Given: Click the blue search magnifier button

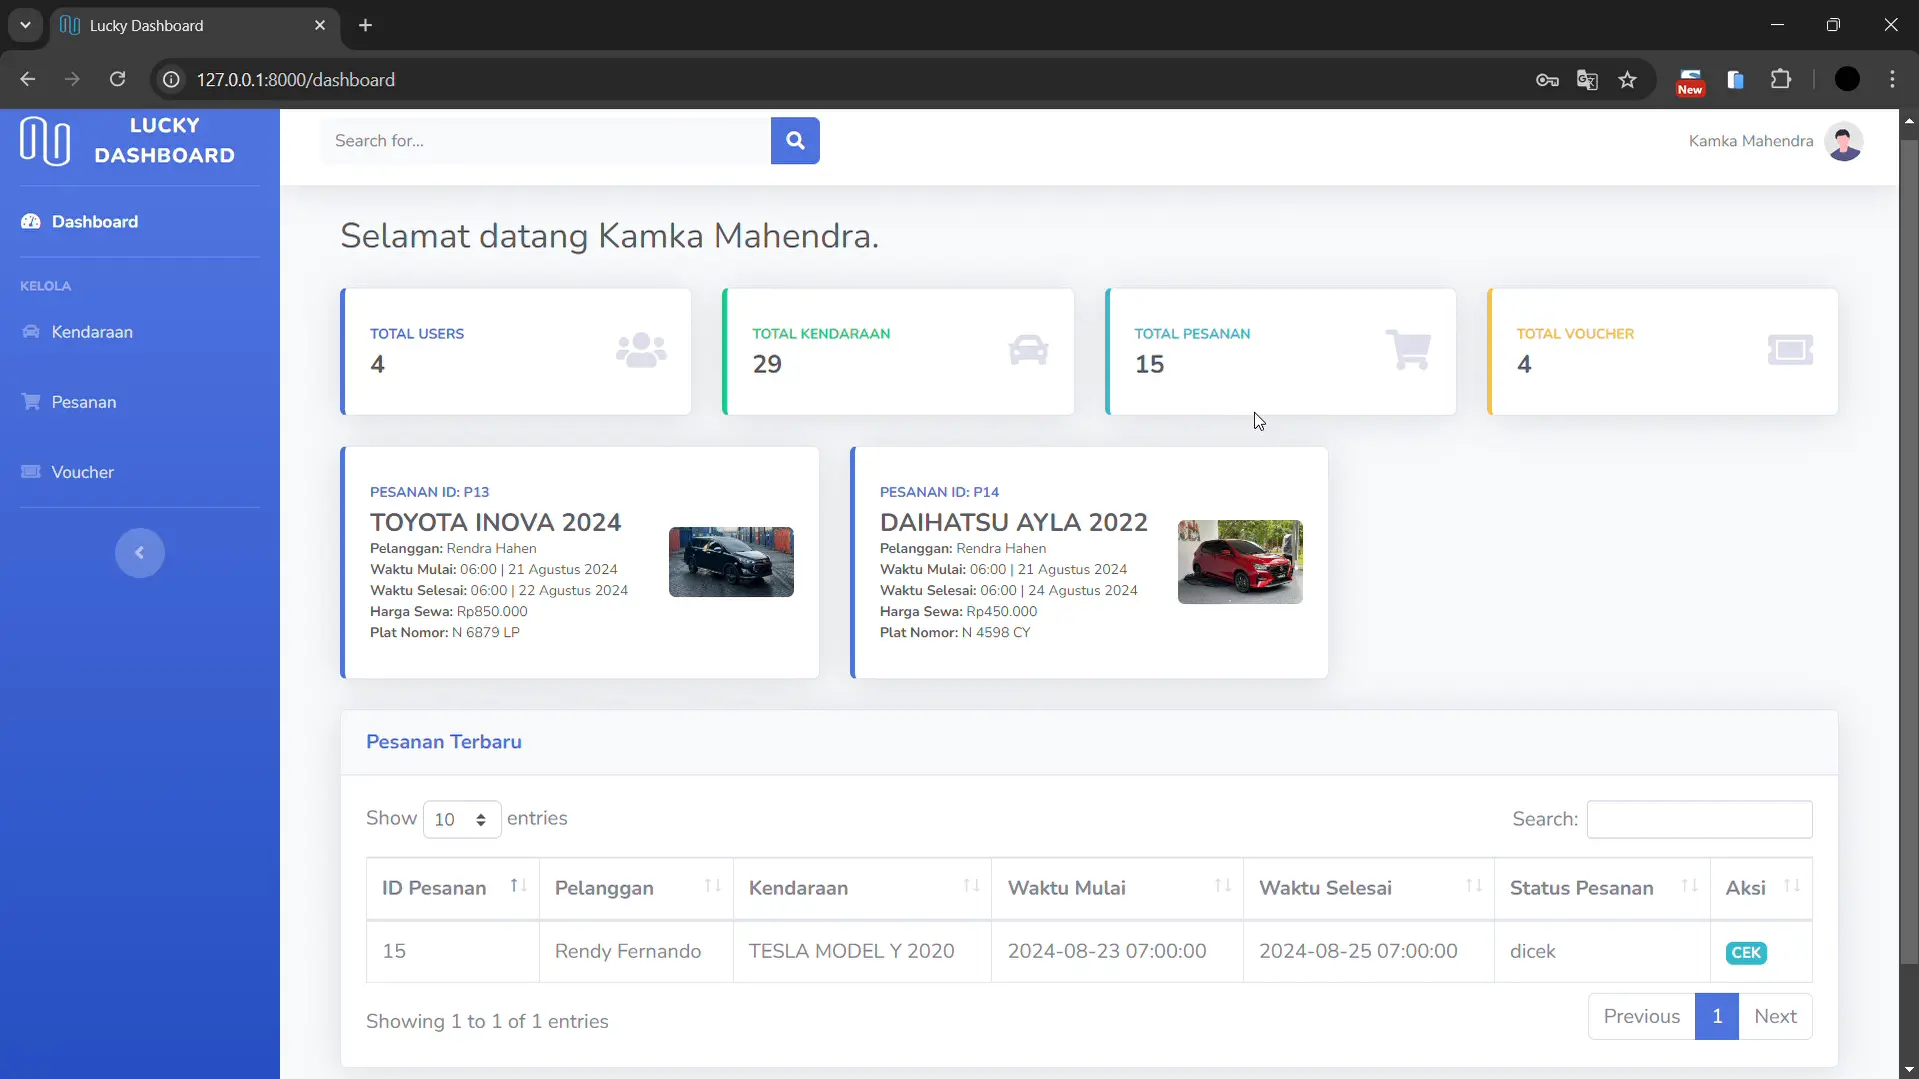Looking at the screenshot, I should (795, 141).
